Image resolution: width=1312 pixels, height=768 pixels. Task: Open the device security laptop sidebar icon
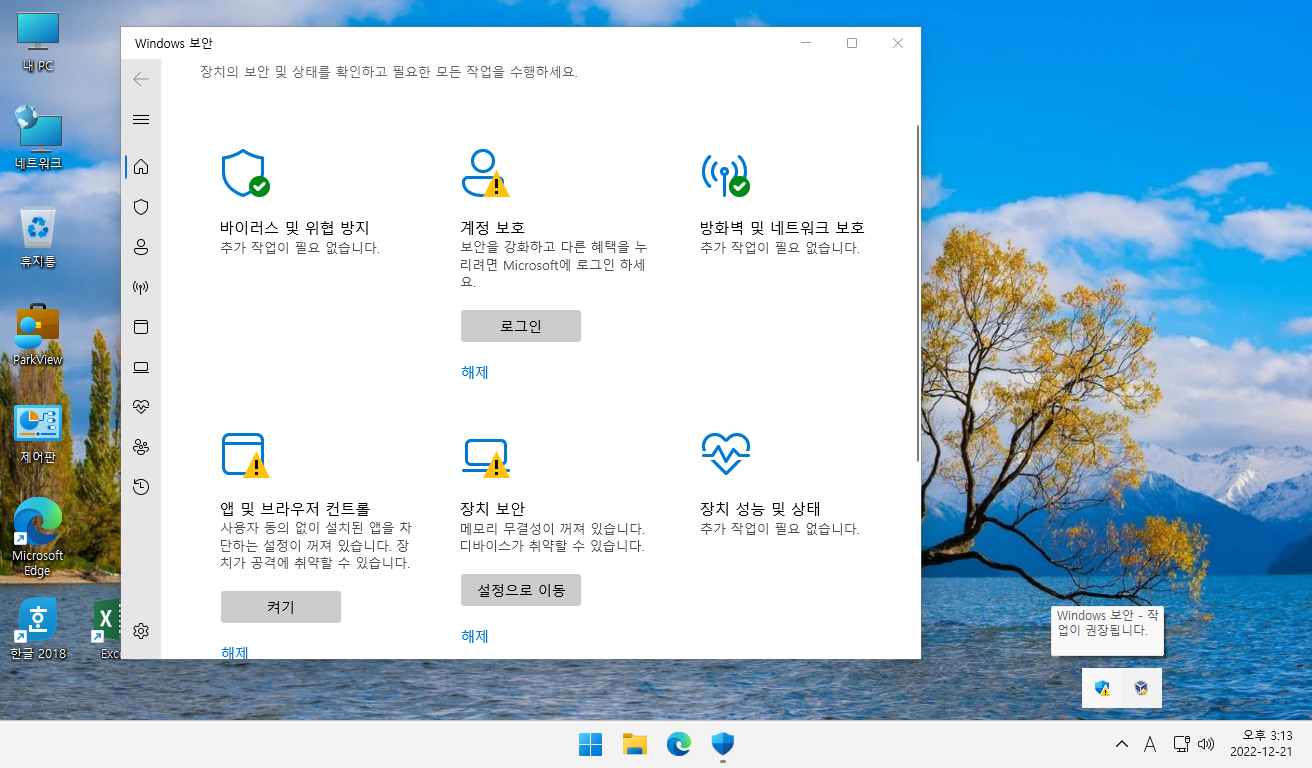tap(141, 367)
